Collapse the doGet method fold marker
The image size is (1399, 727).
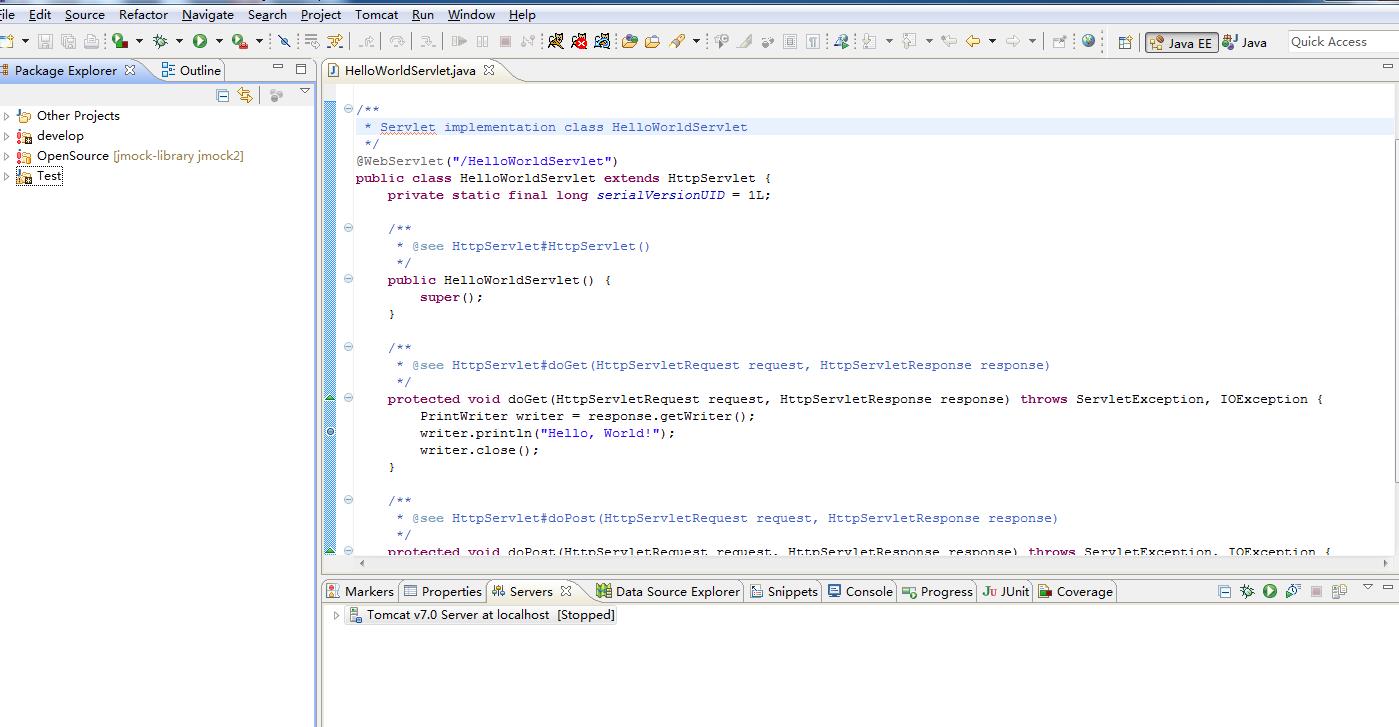click(348, 398)
